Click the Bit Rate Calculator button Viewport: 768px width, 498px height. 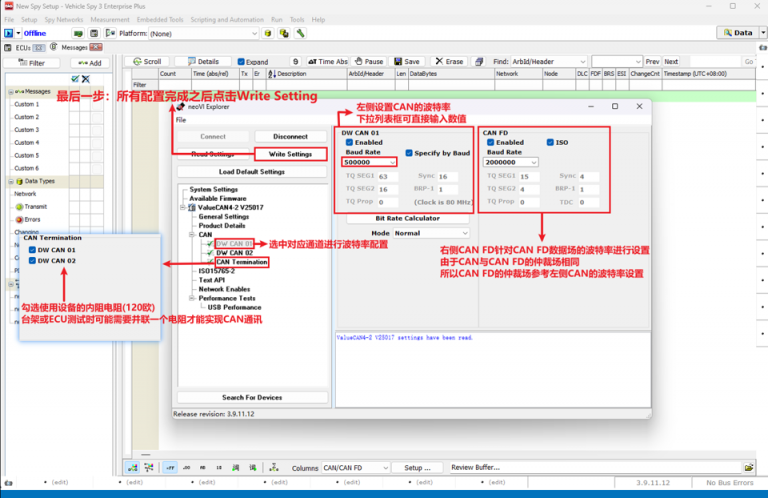(x=407, y=218)
